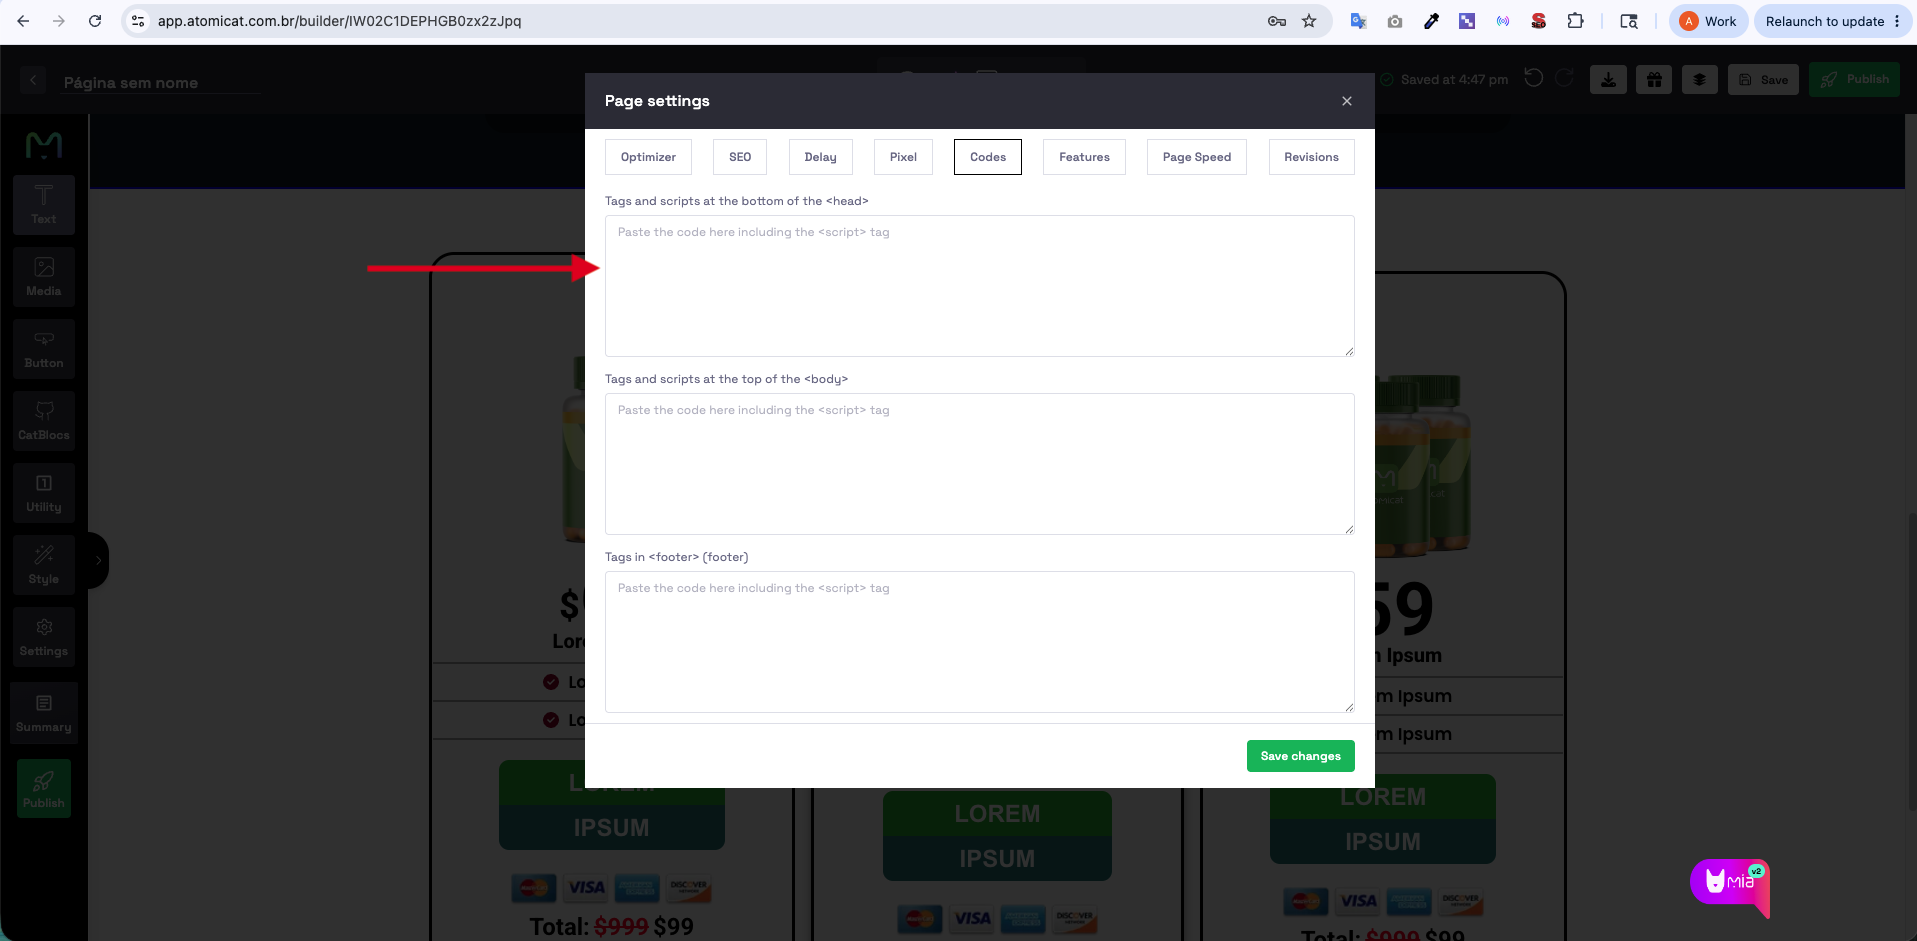Viewport: 1917px width, 941px height.
Task: Open the Delay tab
Action: coord(820,157)
